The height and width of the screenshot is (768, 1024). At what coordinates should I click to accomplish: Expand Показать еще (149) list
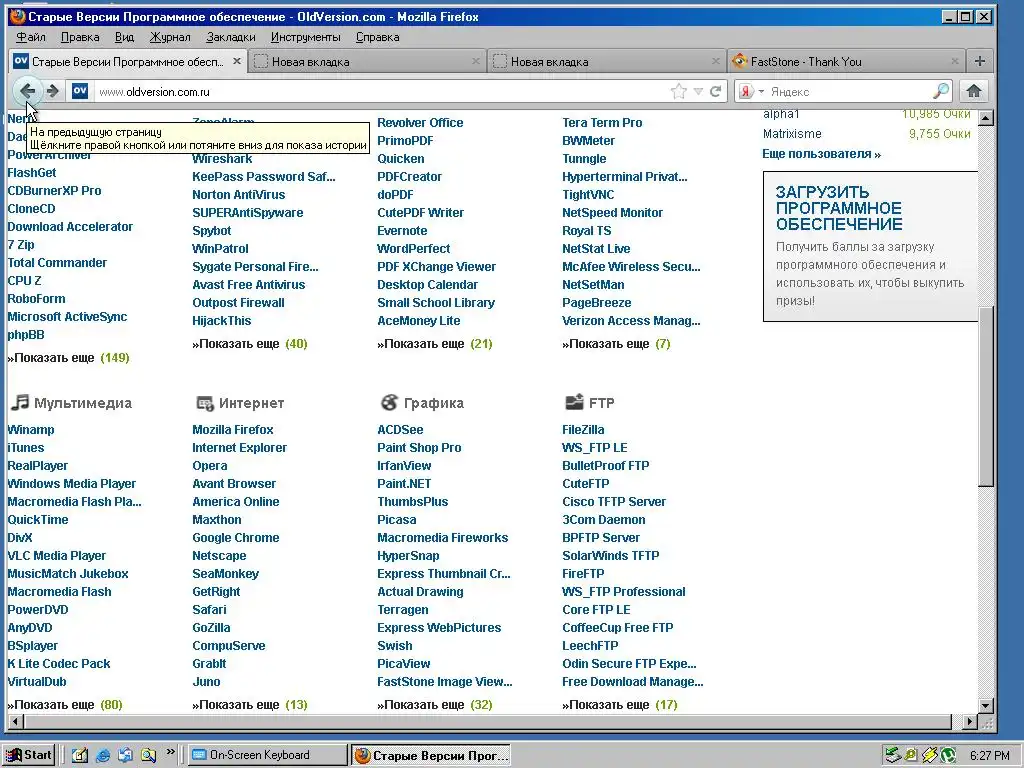tap(69, 358)
